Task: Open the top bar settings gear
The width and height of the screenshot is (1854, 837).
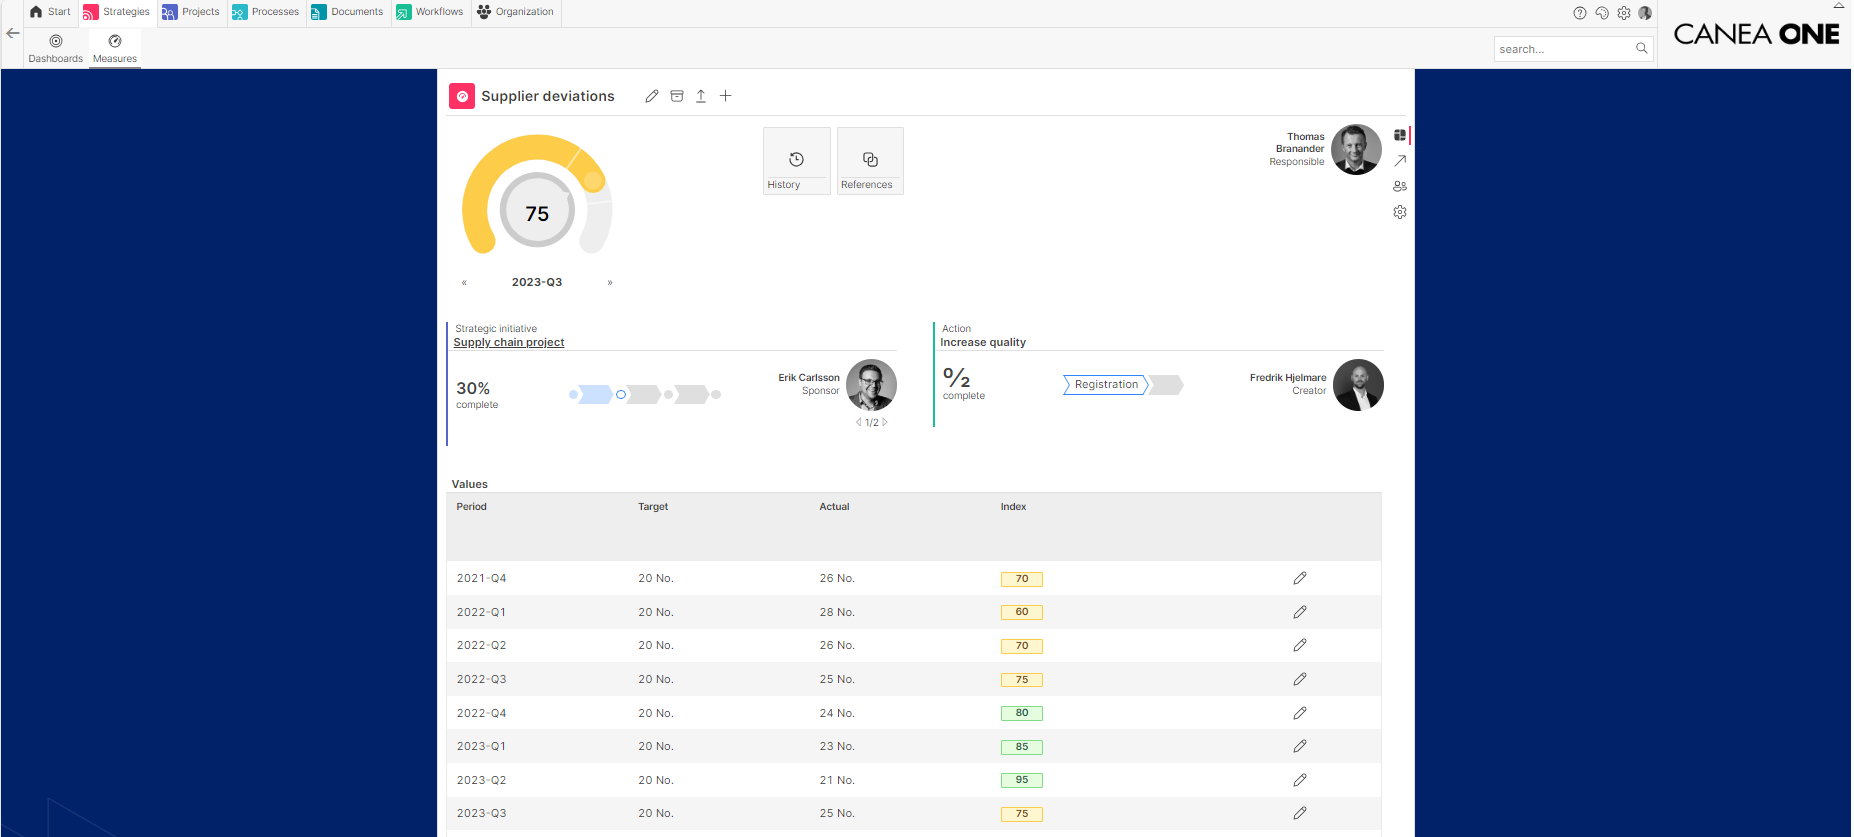Action: pyautogui.click(x=1624, y=13)
